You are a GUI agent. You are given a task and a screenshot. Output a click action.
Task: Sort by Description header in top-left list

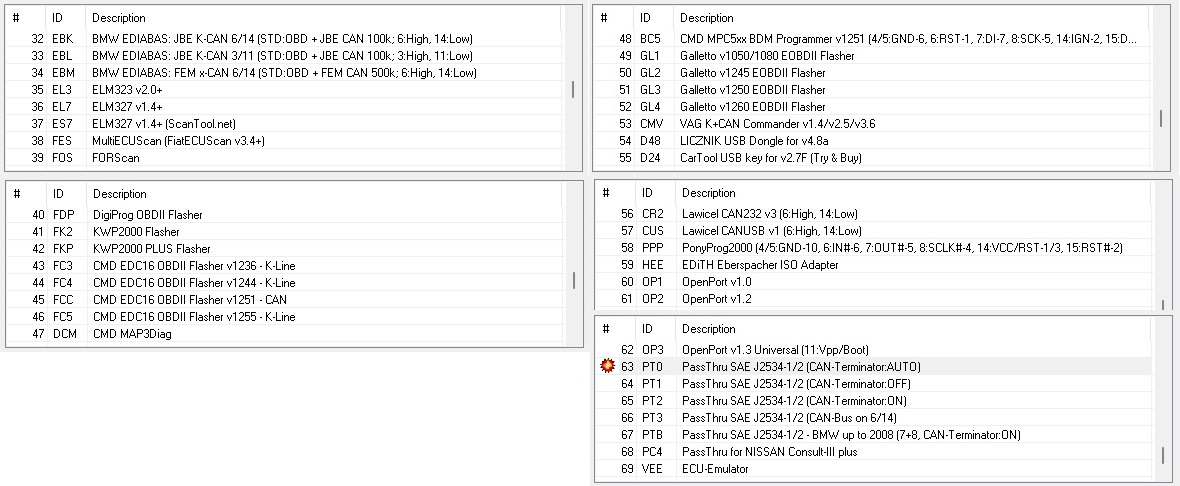118,18
